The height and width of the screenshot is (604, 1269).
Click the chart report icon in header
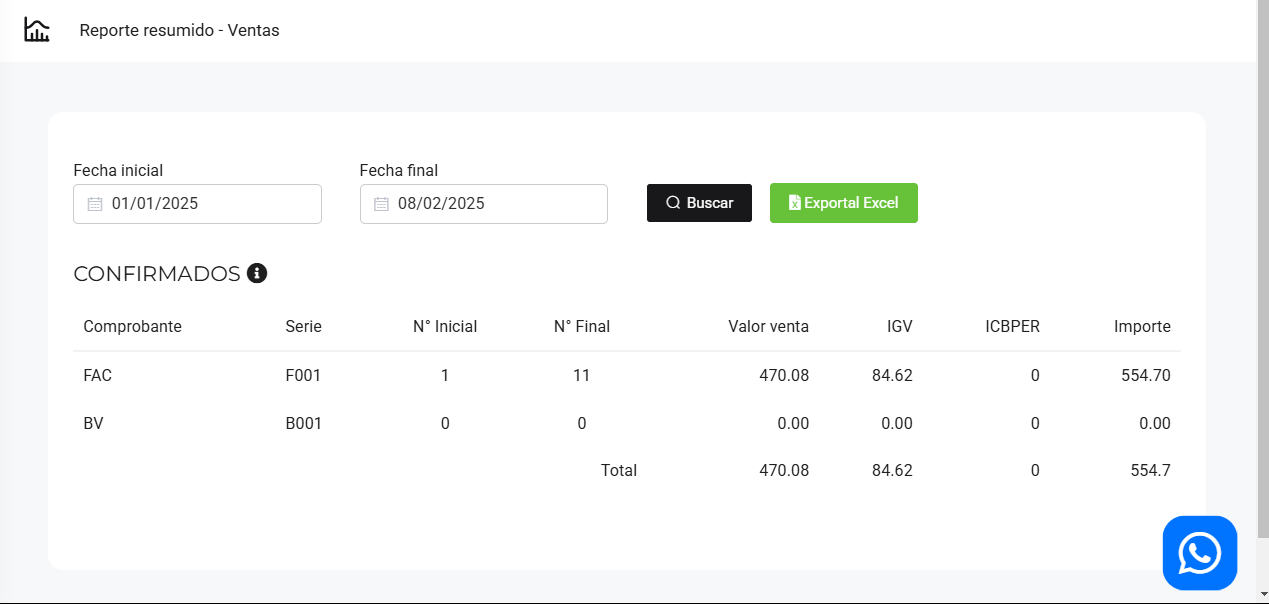point(37,30)
